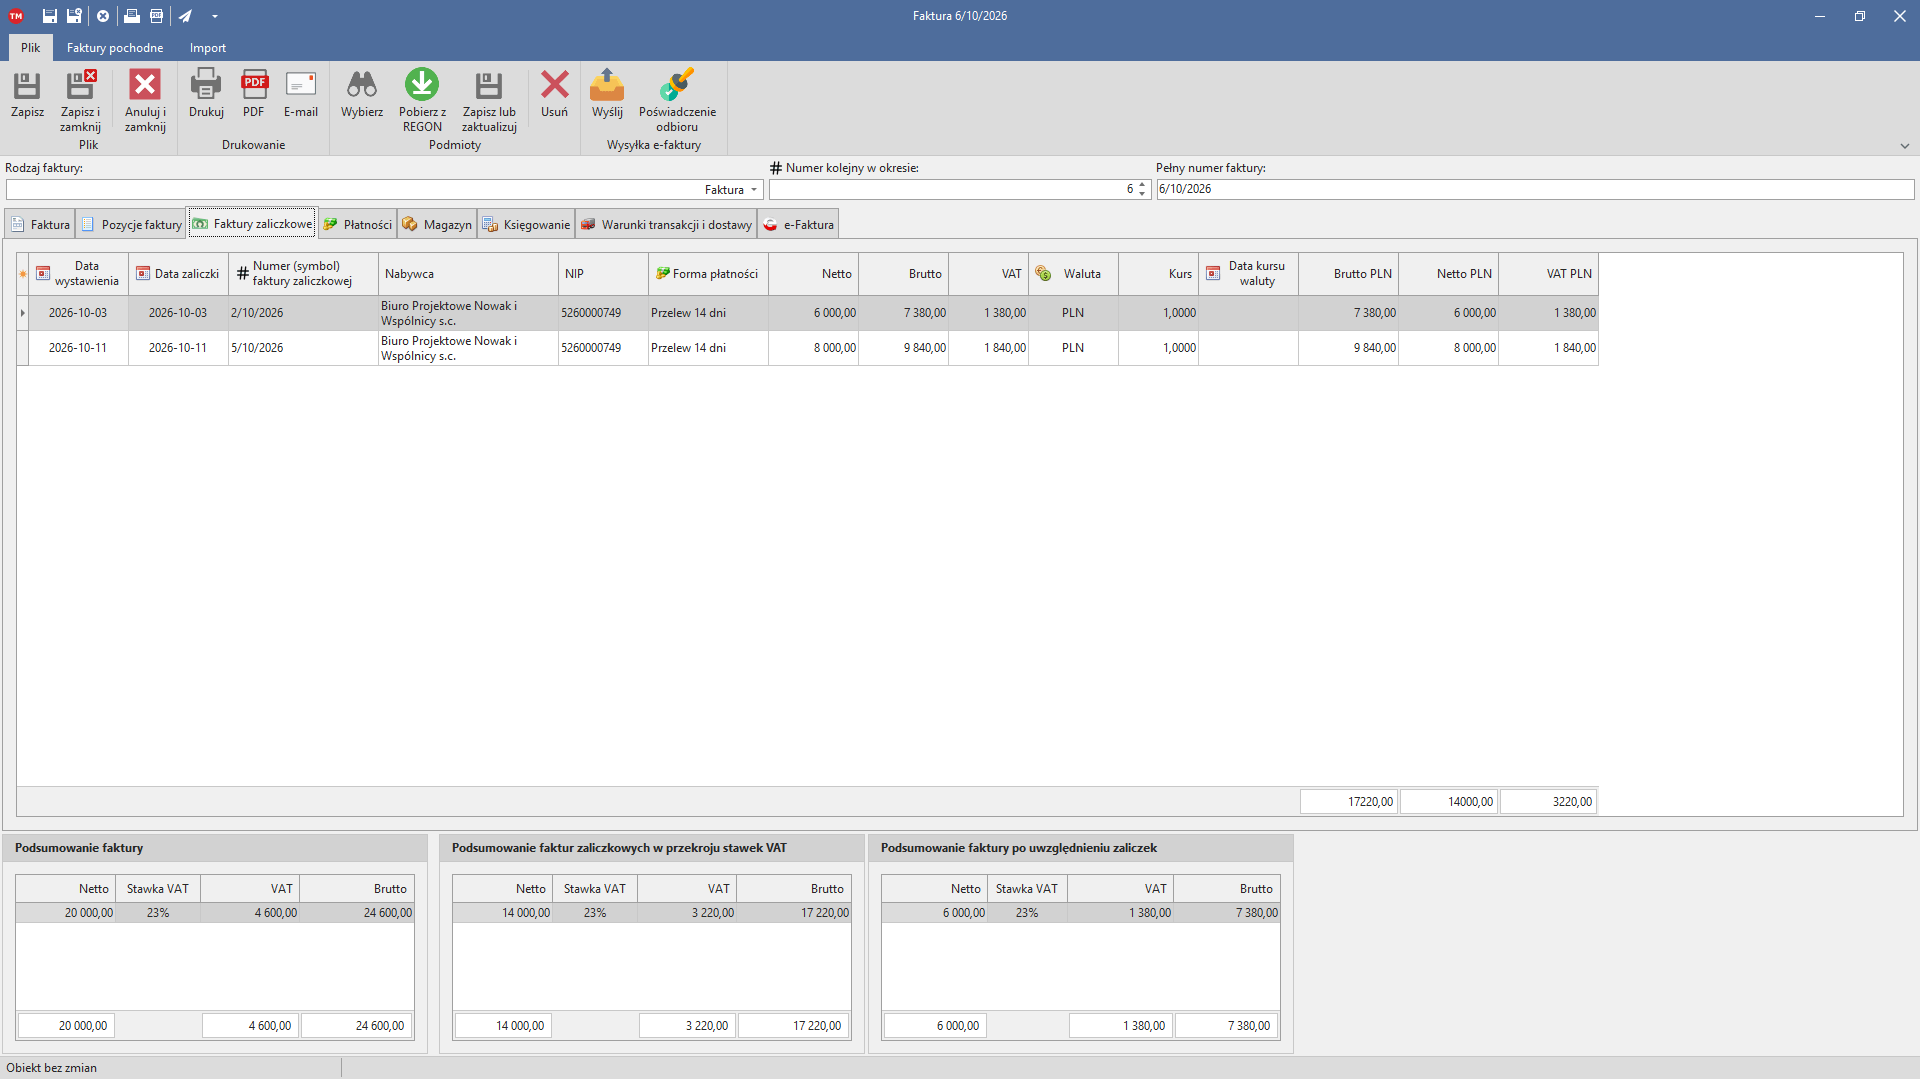Screen dimensions: 1920x1080
Task: Click the Wyślij e-invoice icon
Action: (607, 85)
